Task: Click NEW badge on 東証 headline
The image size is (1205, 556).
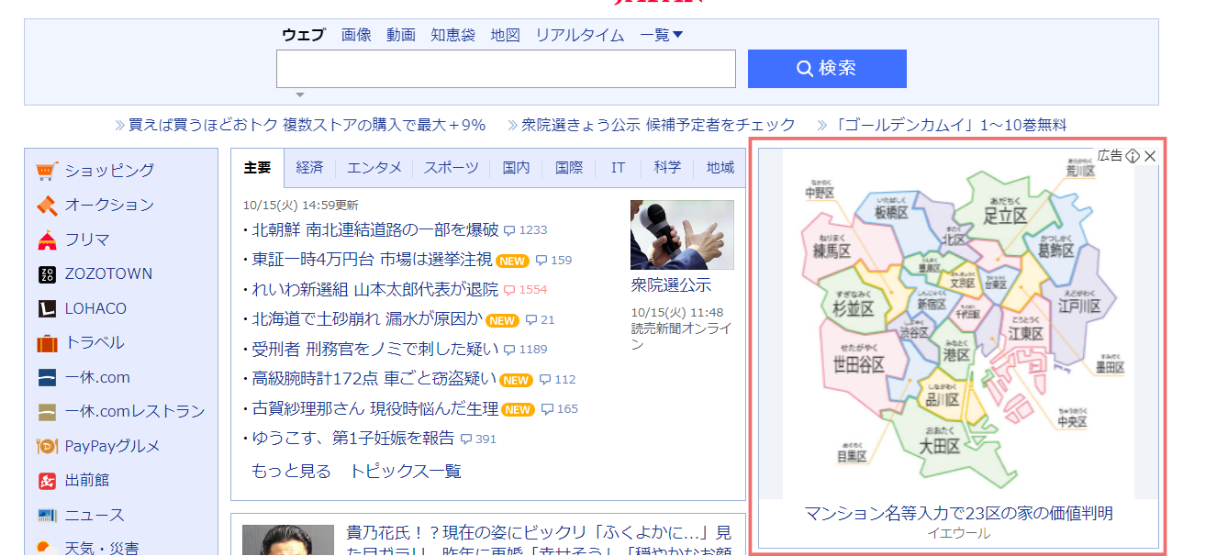Action: (513, 260)
